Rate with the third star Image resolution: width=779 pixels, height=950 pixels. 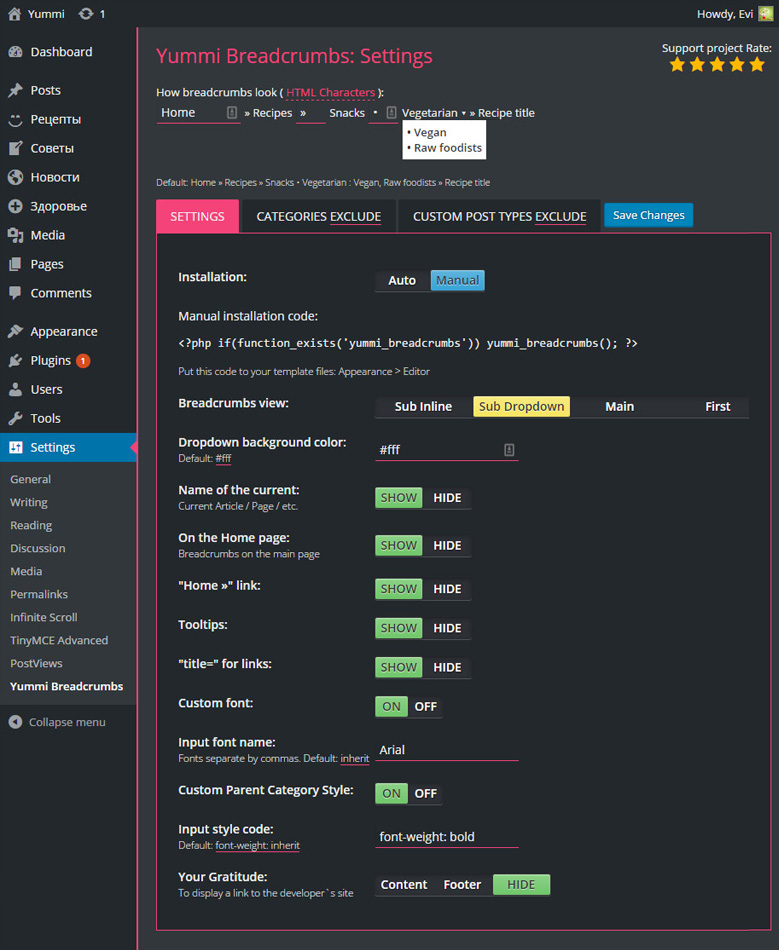tap(717, 64)
